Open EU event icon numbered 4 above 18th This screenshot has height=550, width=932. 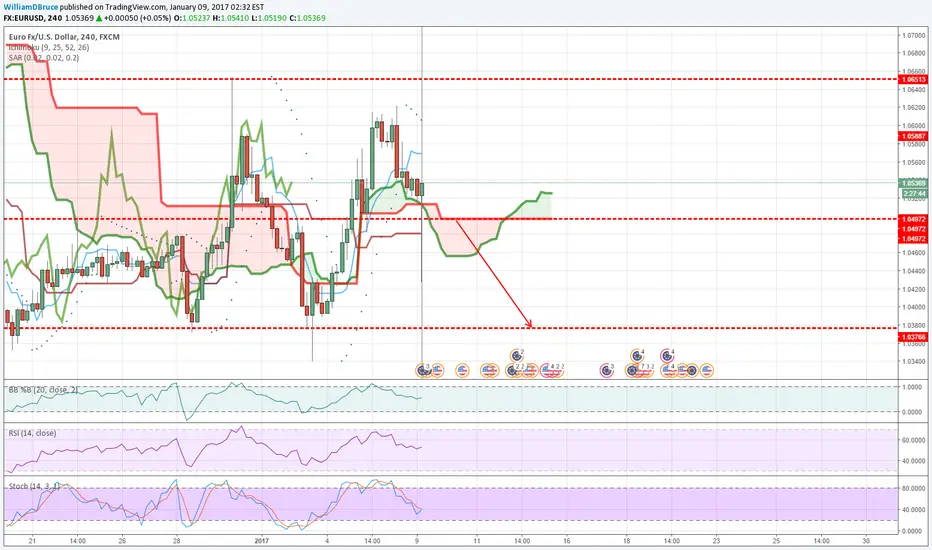[637, 356]
